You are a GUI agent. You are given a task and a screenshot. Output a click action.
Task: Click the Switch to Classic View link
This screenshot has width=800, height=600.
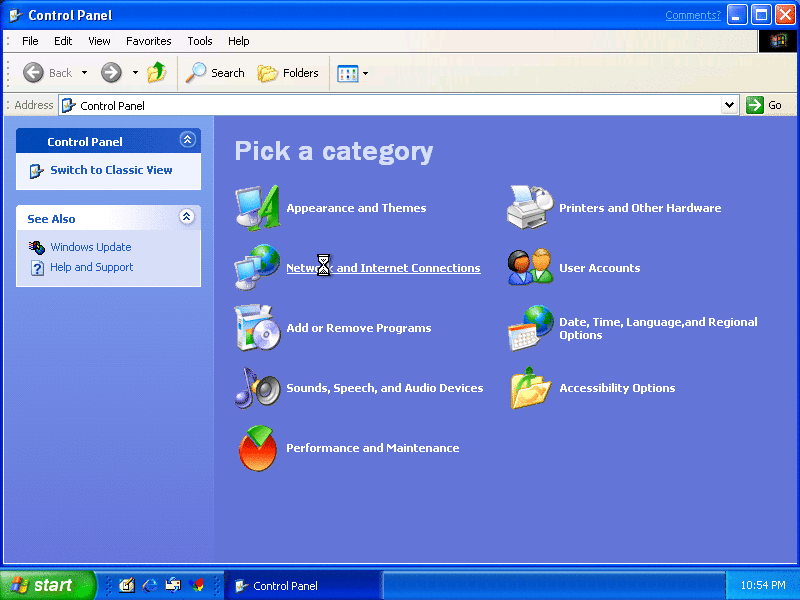[x=111, y=170]
